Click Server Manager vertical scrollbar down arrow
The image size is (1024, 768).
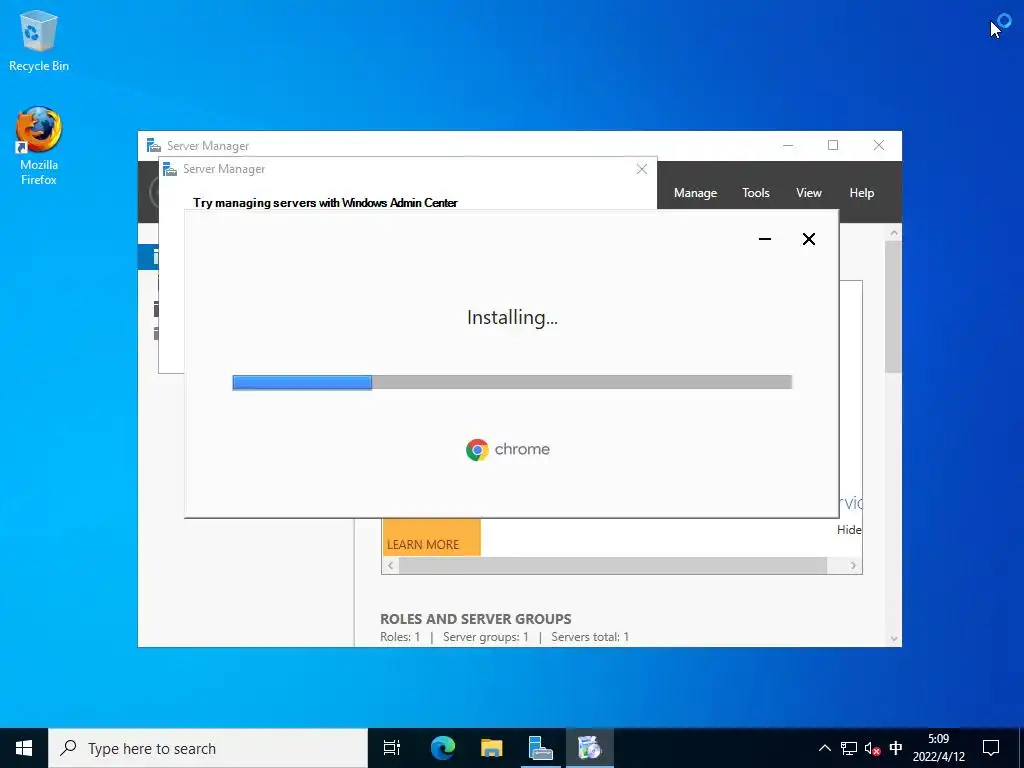click(x=894, y=639)
